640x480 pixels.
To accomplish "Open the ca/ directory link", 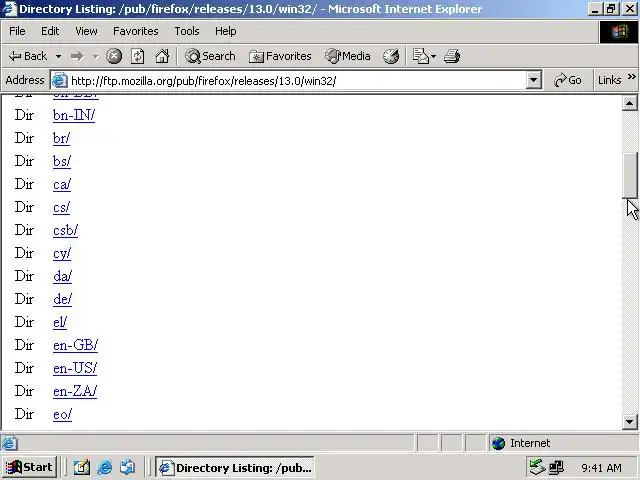I will coord(62,184).
